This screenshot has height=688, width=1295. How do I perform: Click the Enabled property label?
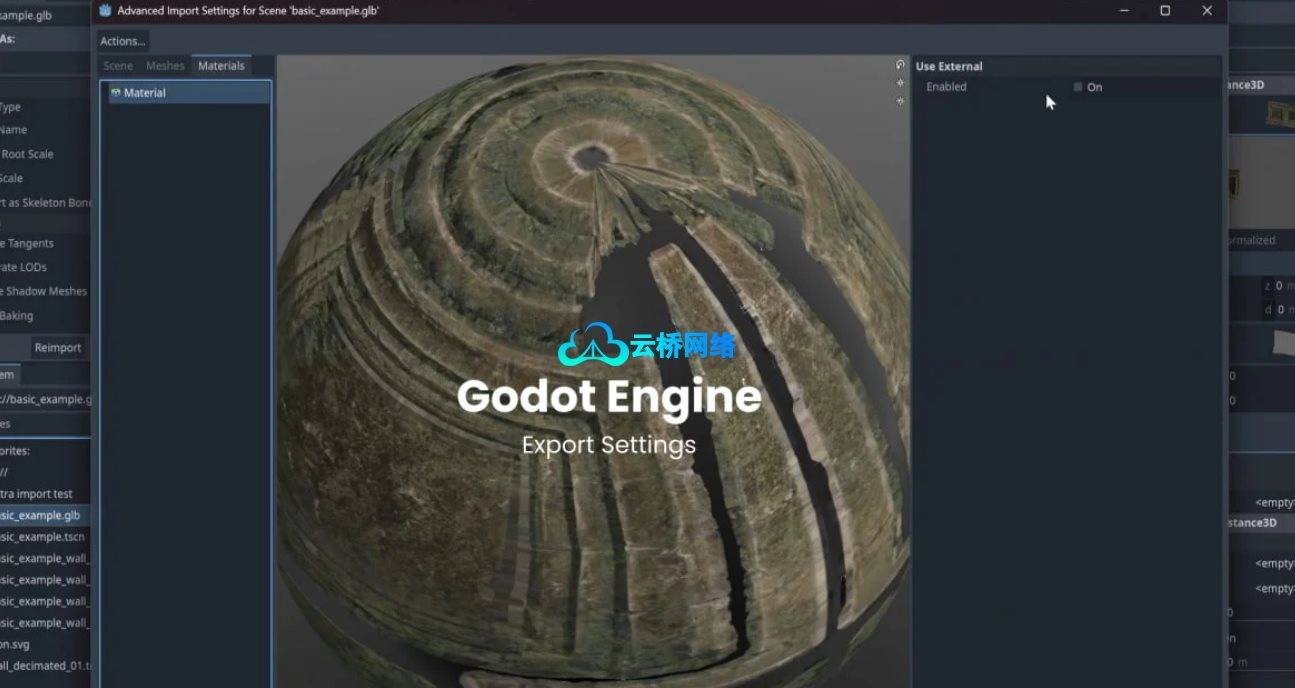pos(946,87)
